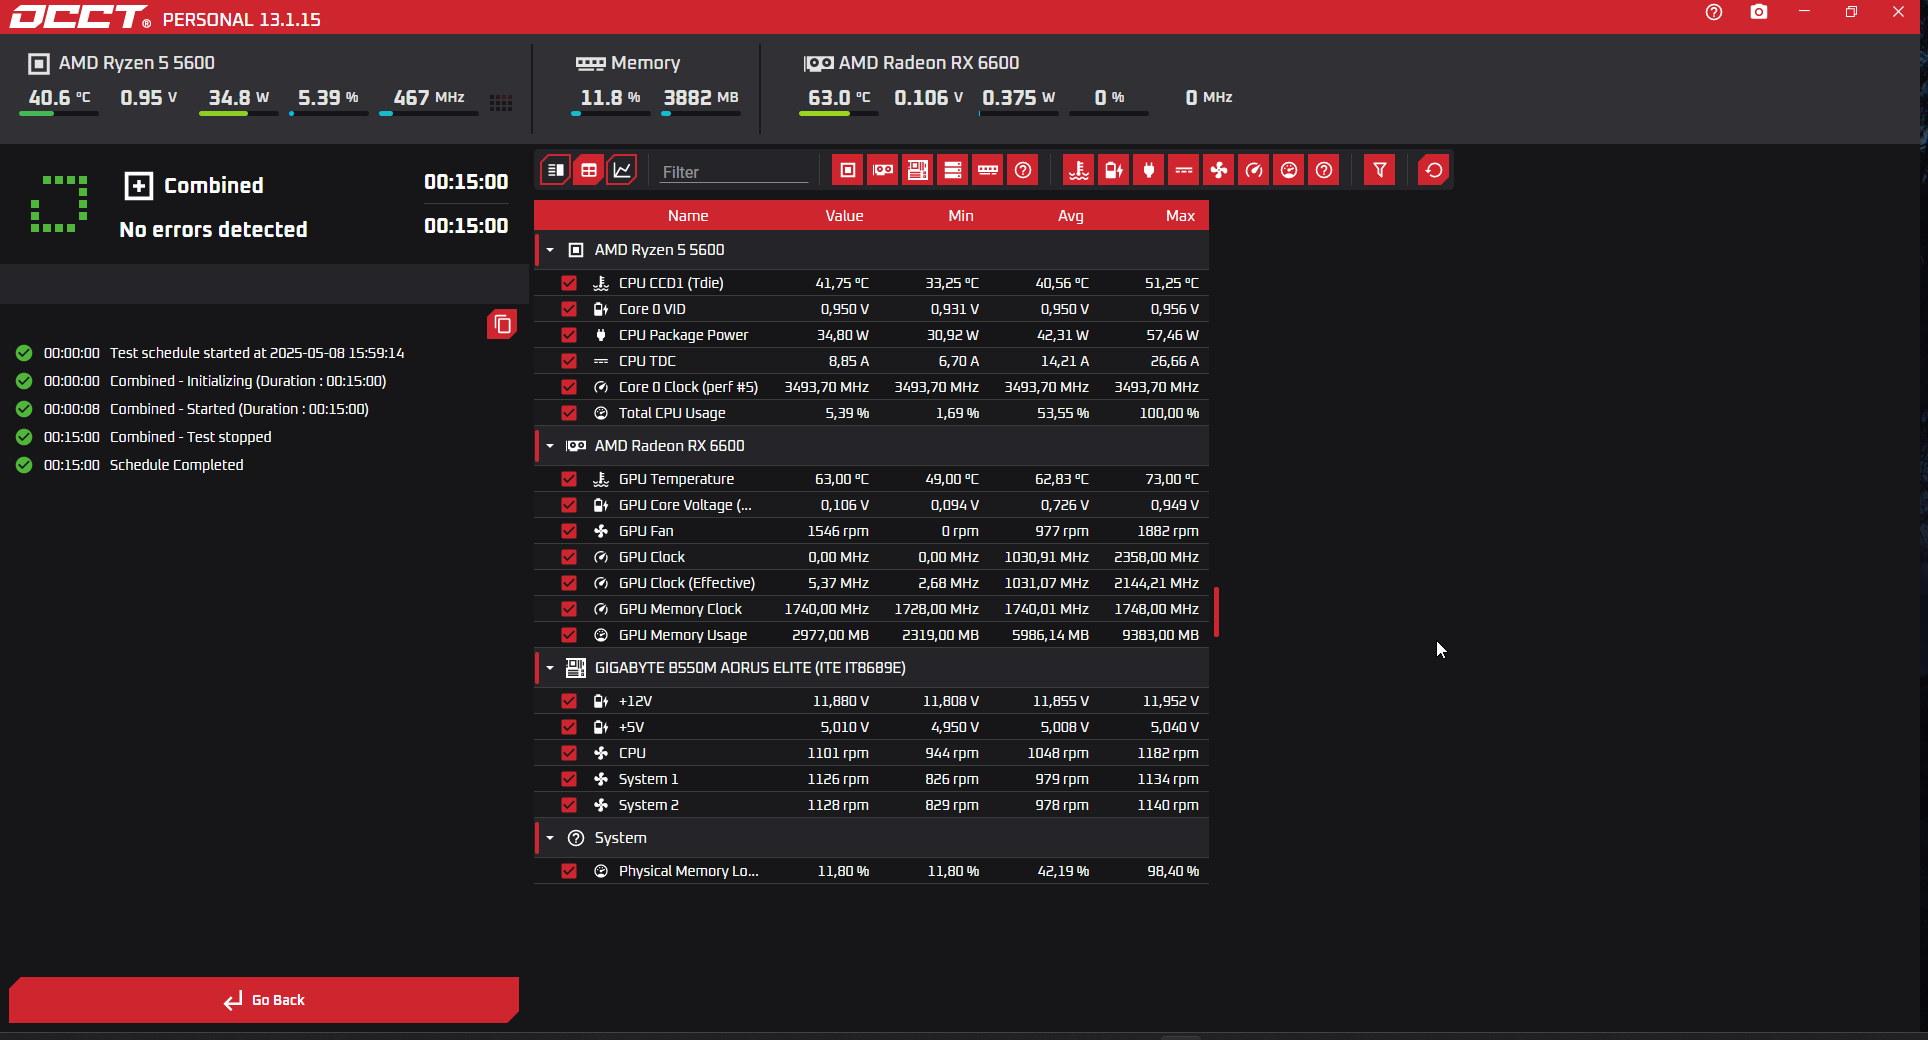
Task: Uncheck the CPU Package Power checkbox
Action: [x=569, y=335]
